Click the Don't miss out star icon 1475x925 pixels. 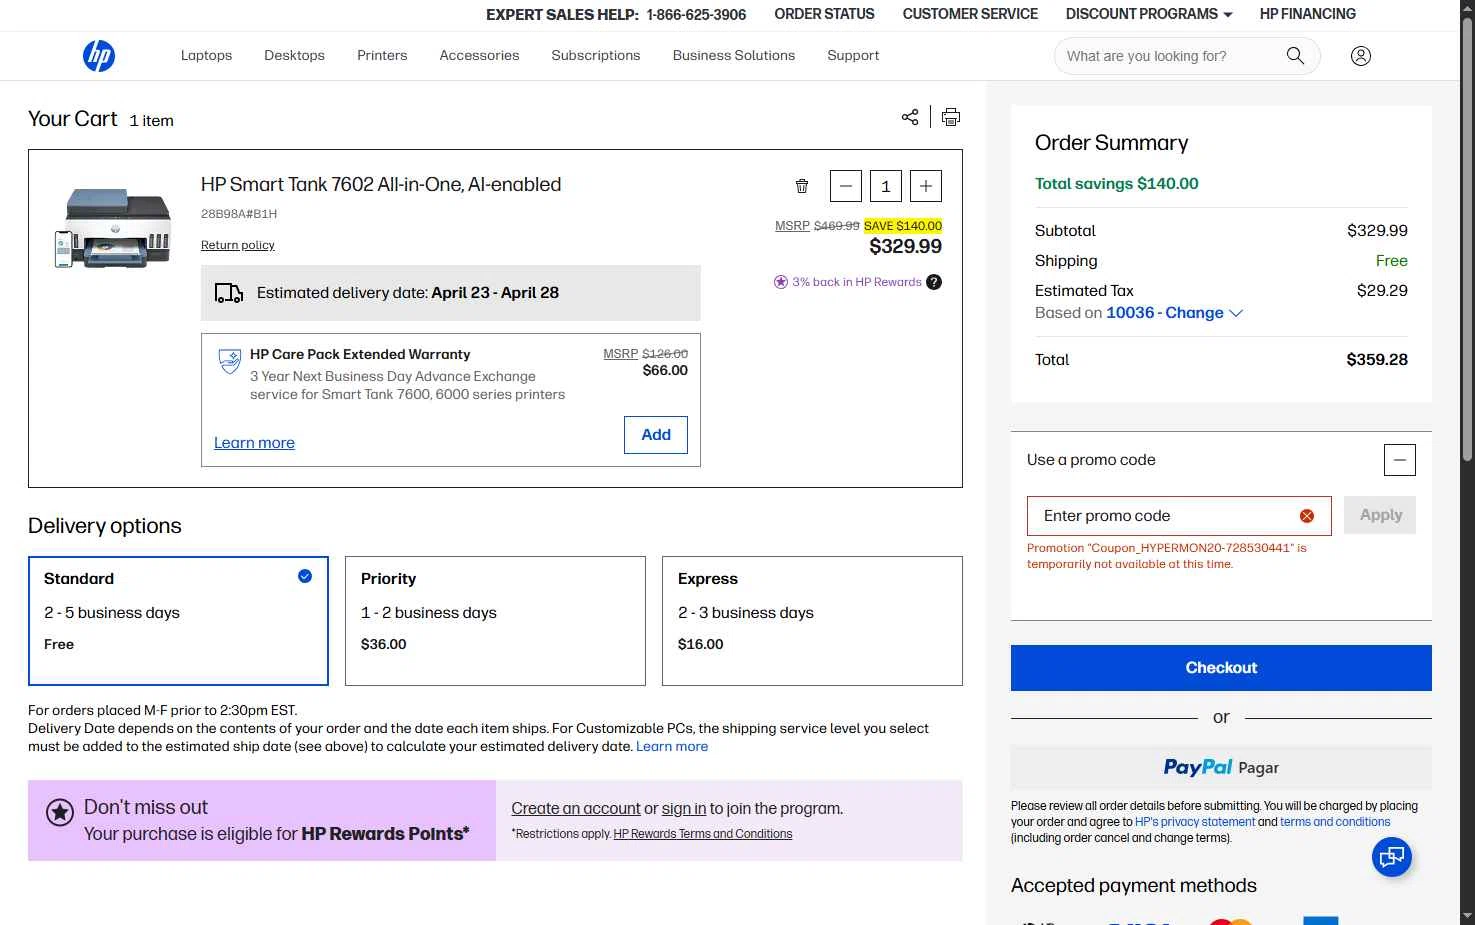point(60,813)
